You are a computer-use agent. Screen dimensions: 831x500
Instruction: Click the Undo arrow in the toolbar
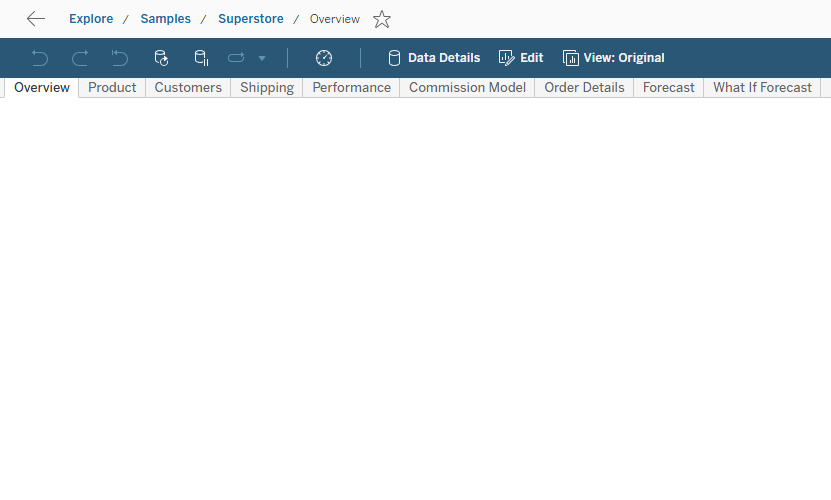[x=40, y=58]
